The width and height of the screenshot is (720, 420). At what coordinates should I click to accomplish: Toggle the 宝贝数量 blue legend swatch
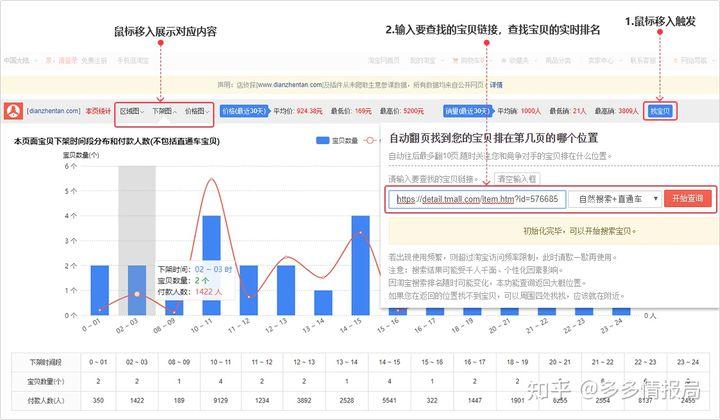(x=323, y=140)
